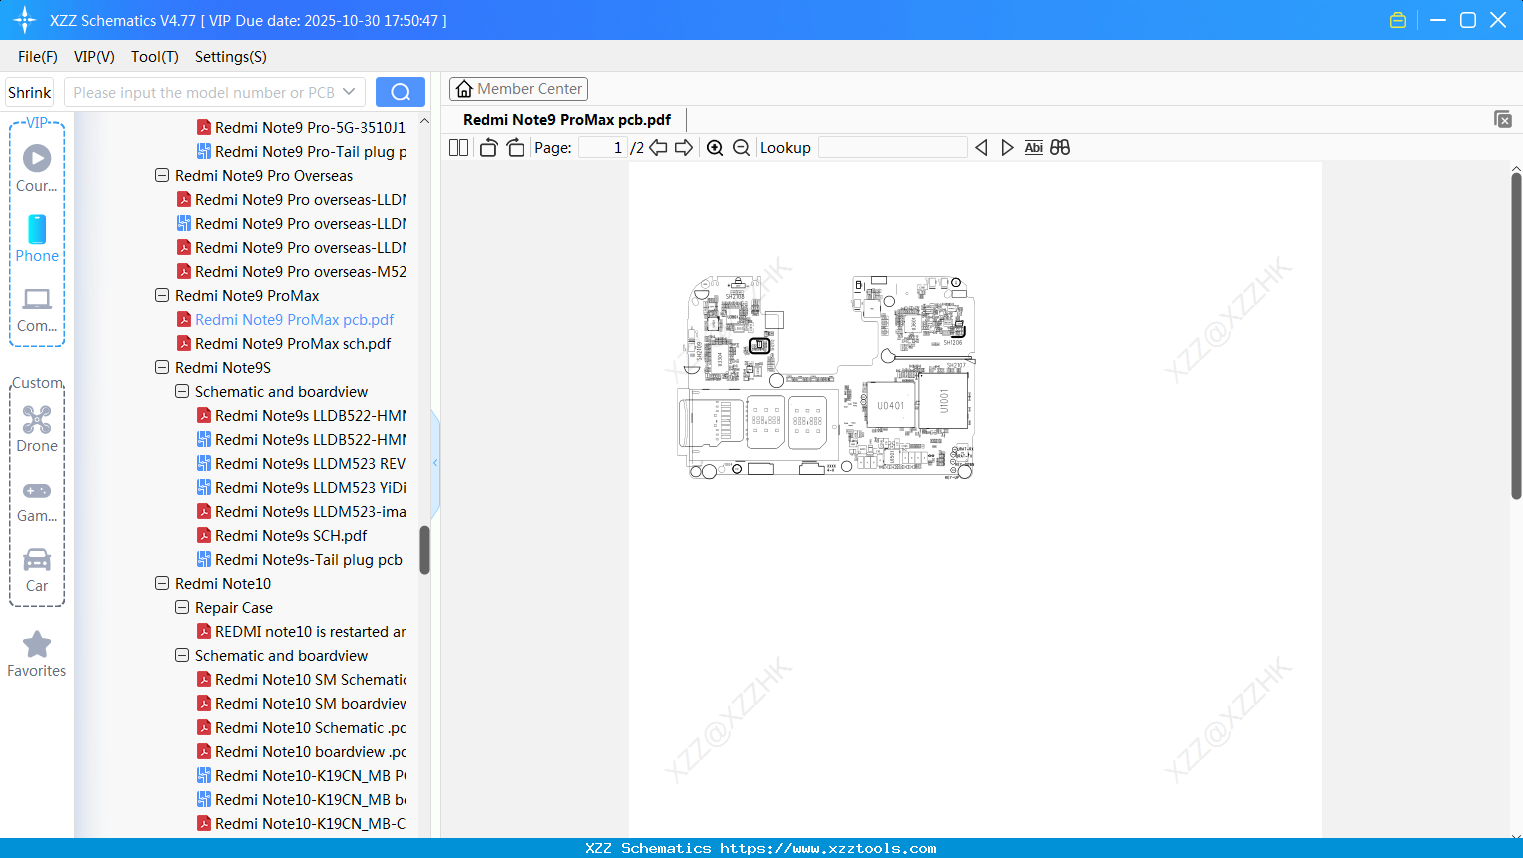Click the blue search button
Screen dimensions: 1523x858
400,92
